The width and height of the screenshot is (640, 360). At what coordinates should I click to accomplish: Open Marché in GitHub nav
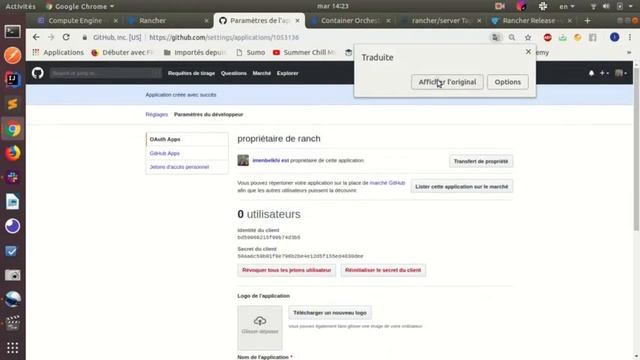[x=261, y=73]
